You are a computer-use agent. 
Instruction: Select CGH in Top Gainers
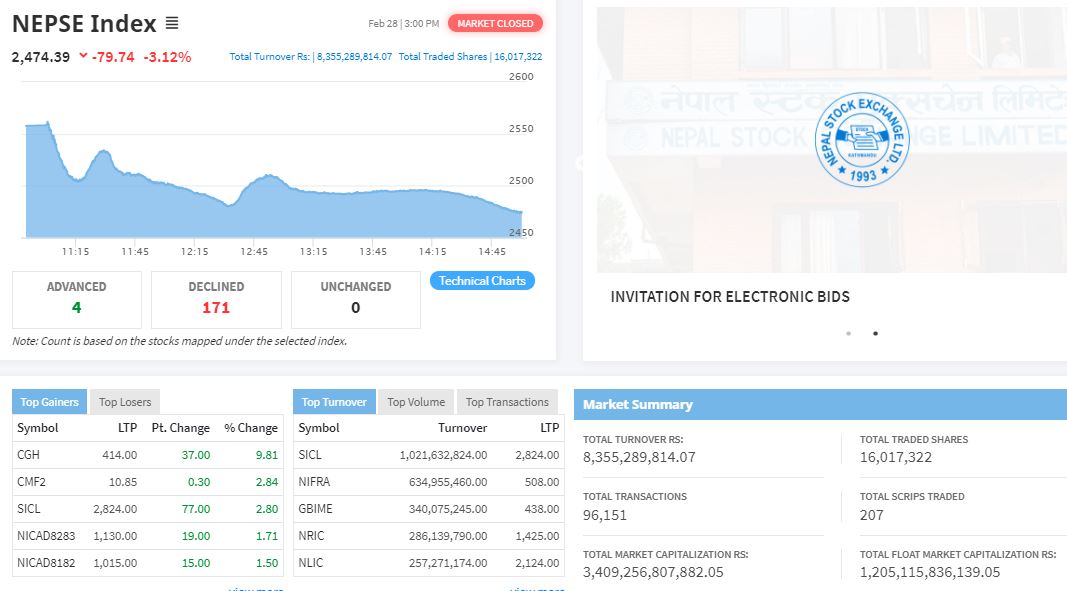(29, 455)
